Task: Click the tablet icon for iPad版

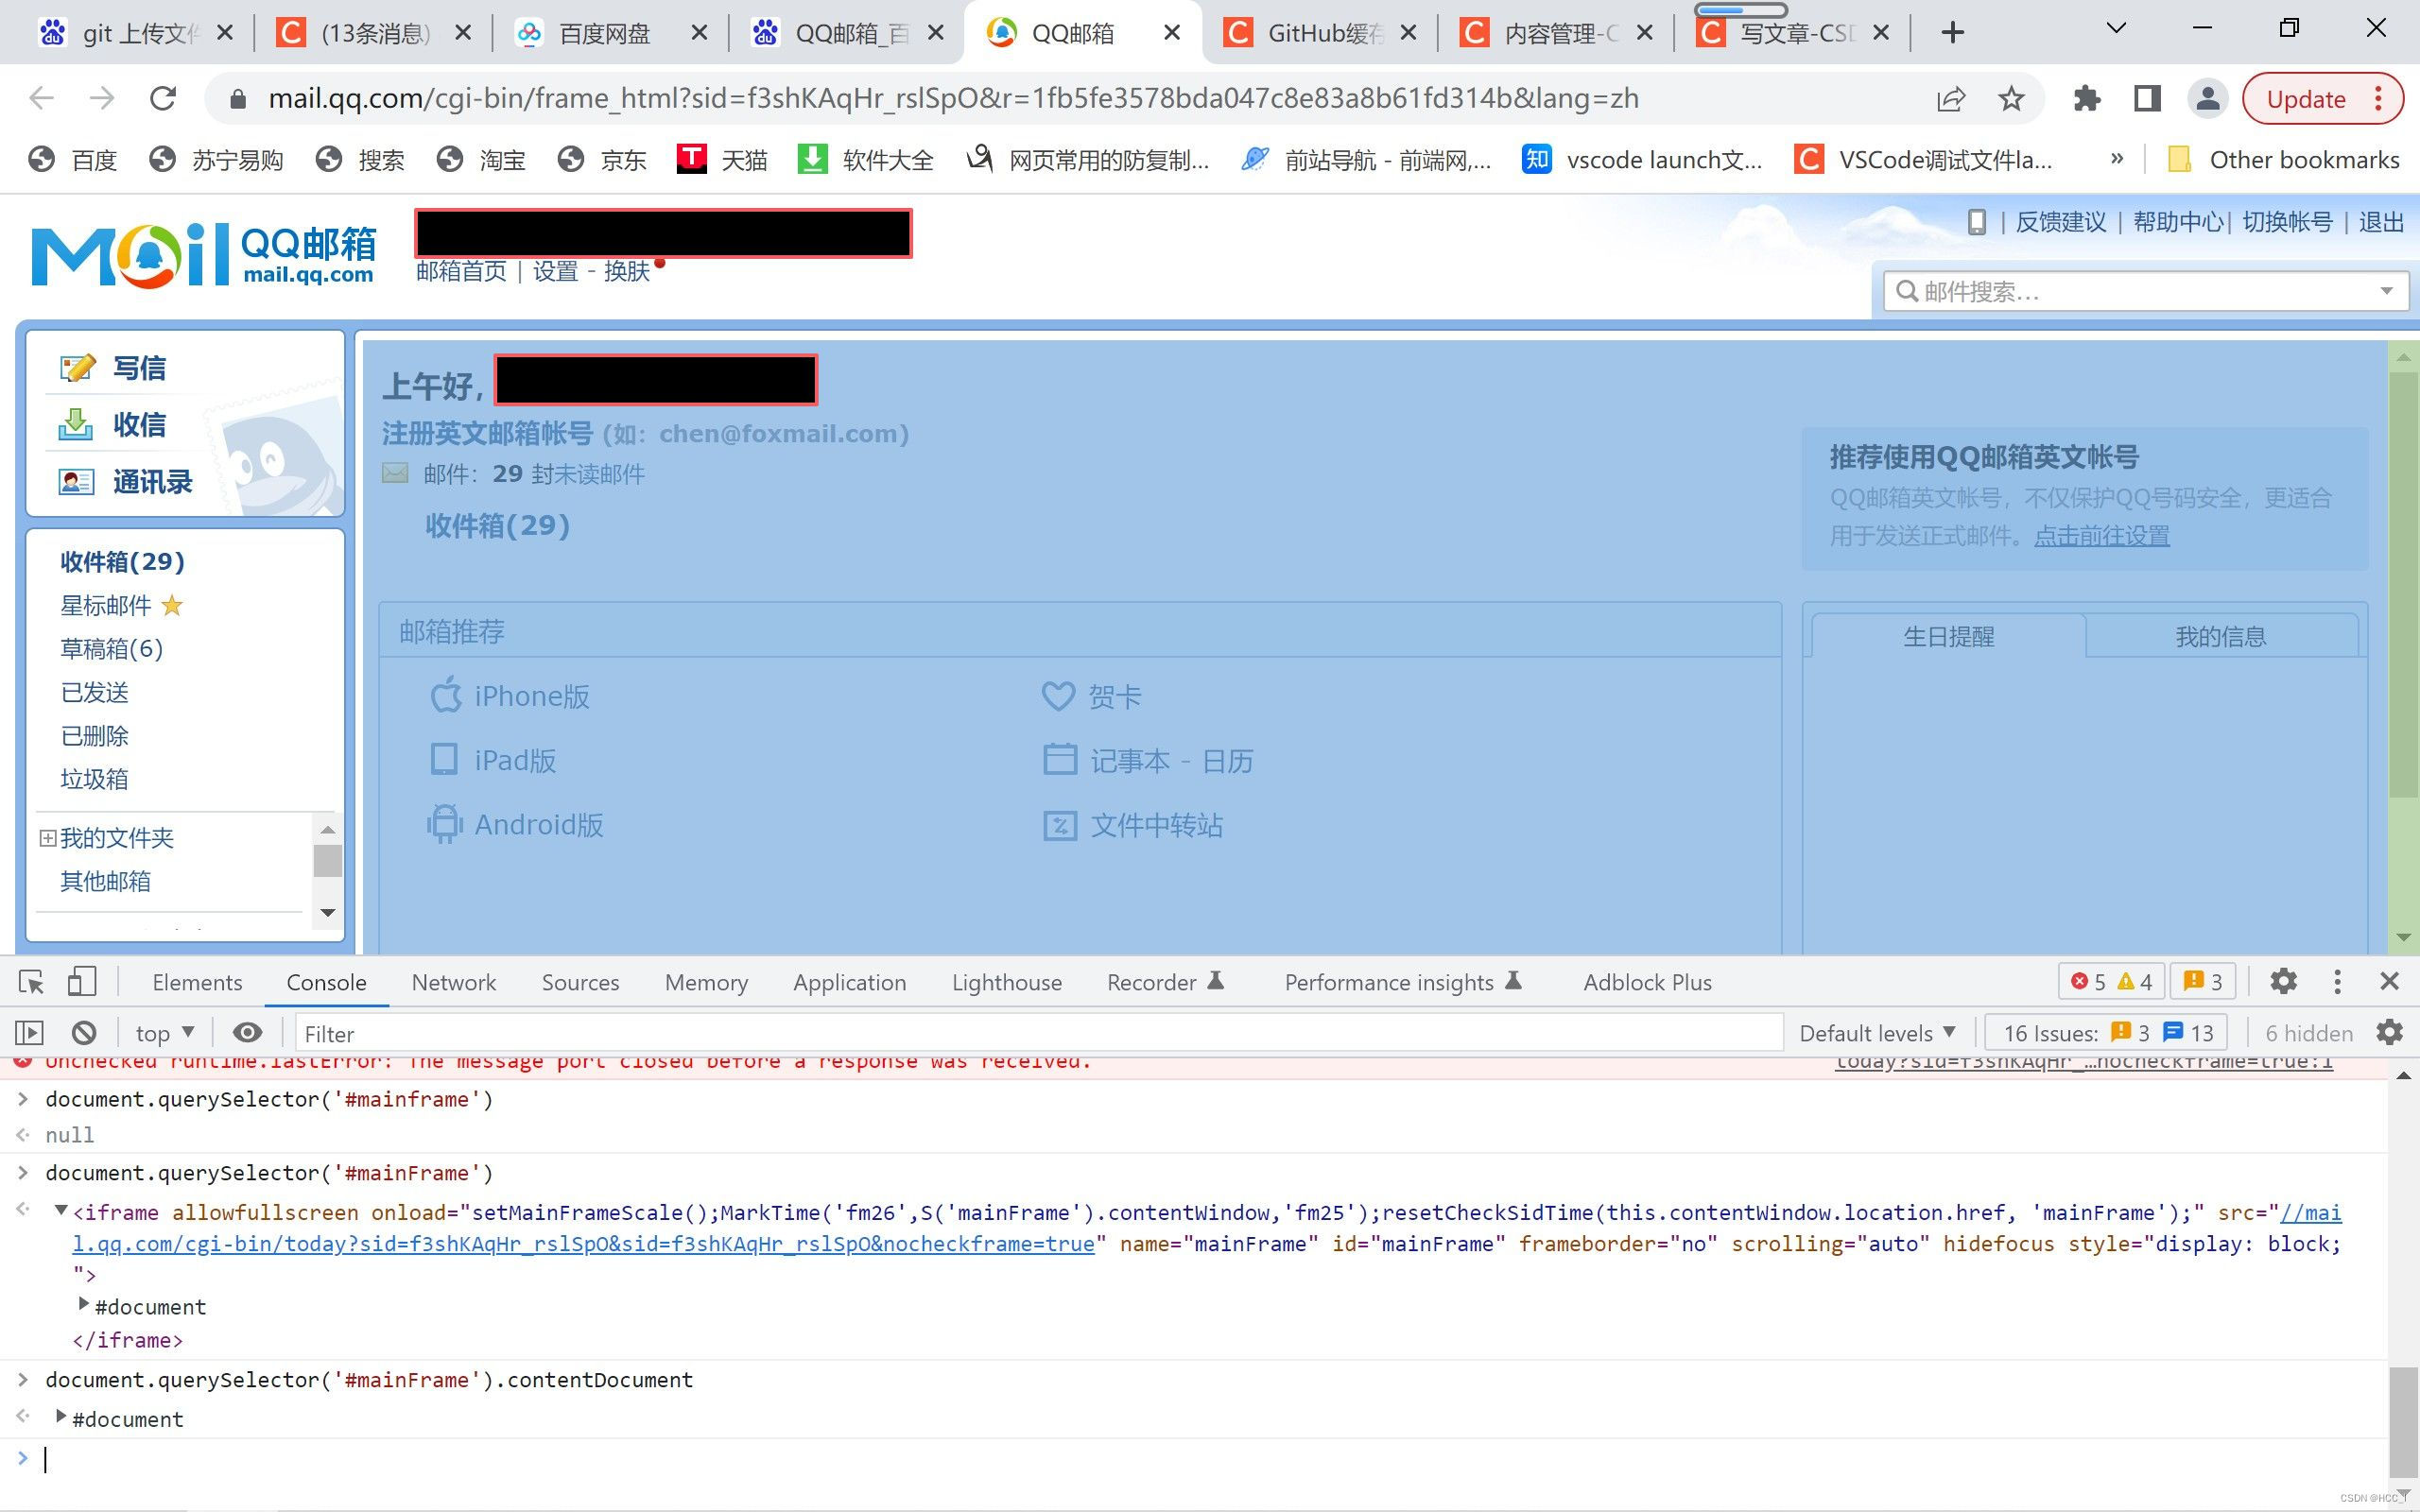Action: 444,760
